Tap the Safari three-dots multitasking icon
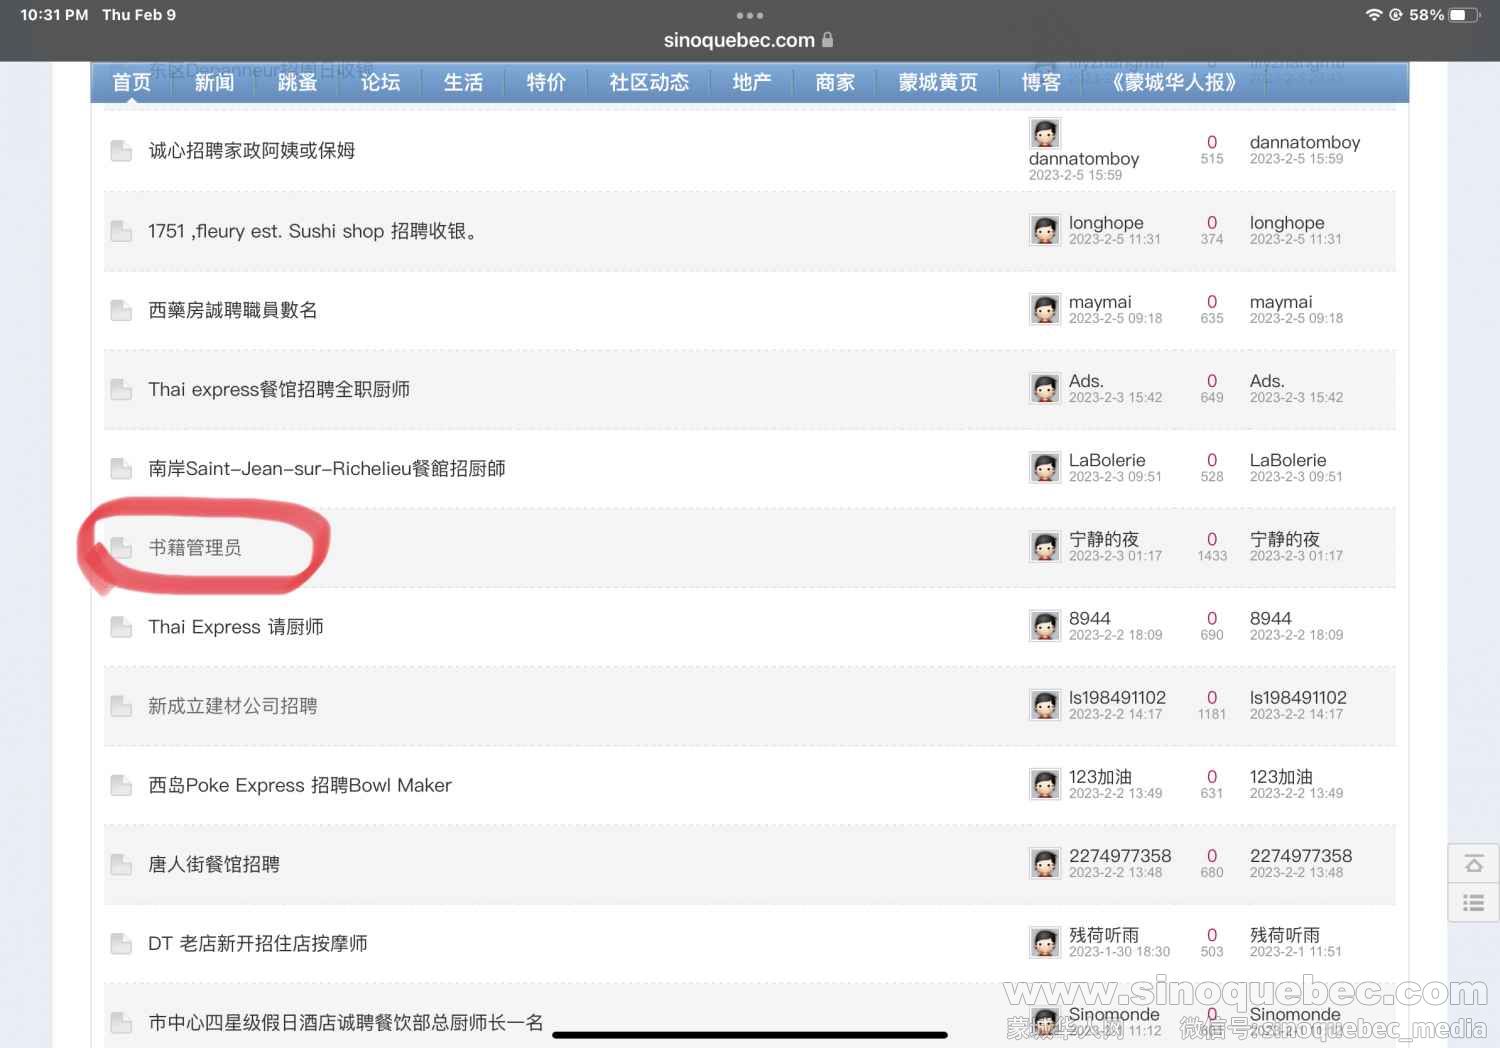This screenshot has width=1500, height=1048. 749,15
